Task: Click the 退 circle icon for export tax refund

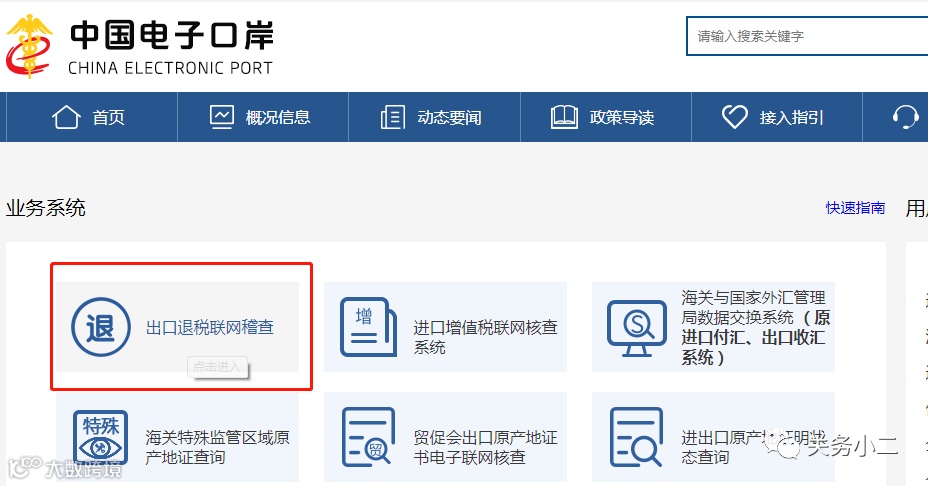Action: 101,327
